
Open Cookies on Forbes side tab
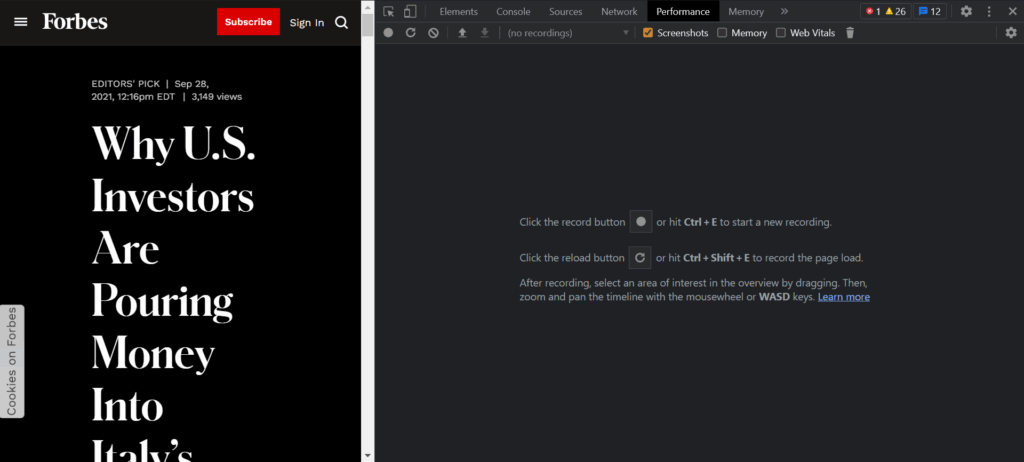[x=12, y=361]
